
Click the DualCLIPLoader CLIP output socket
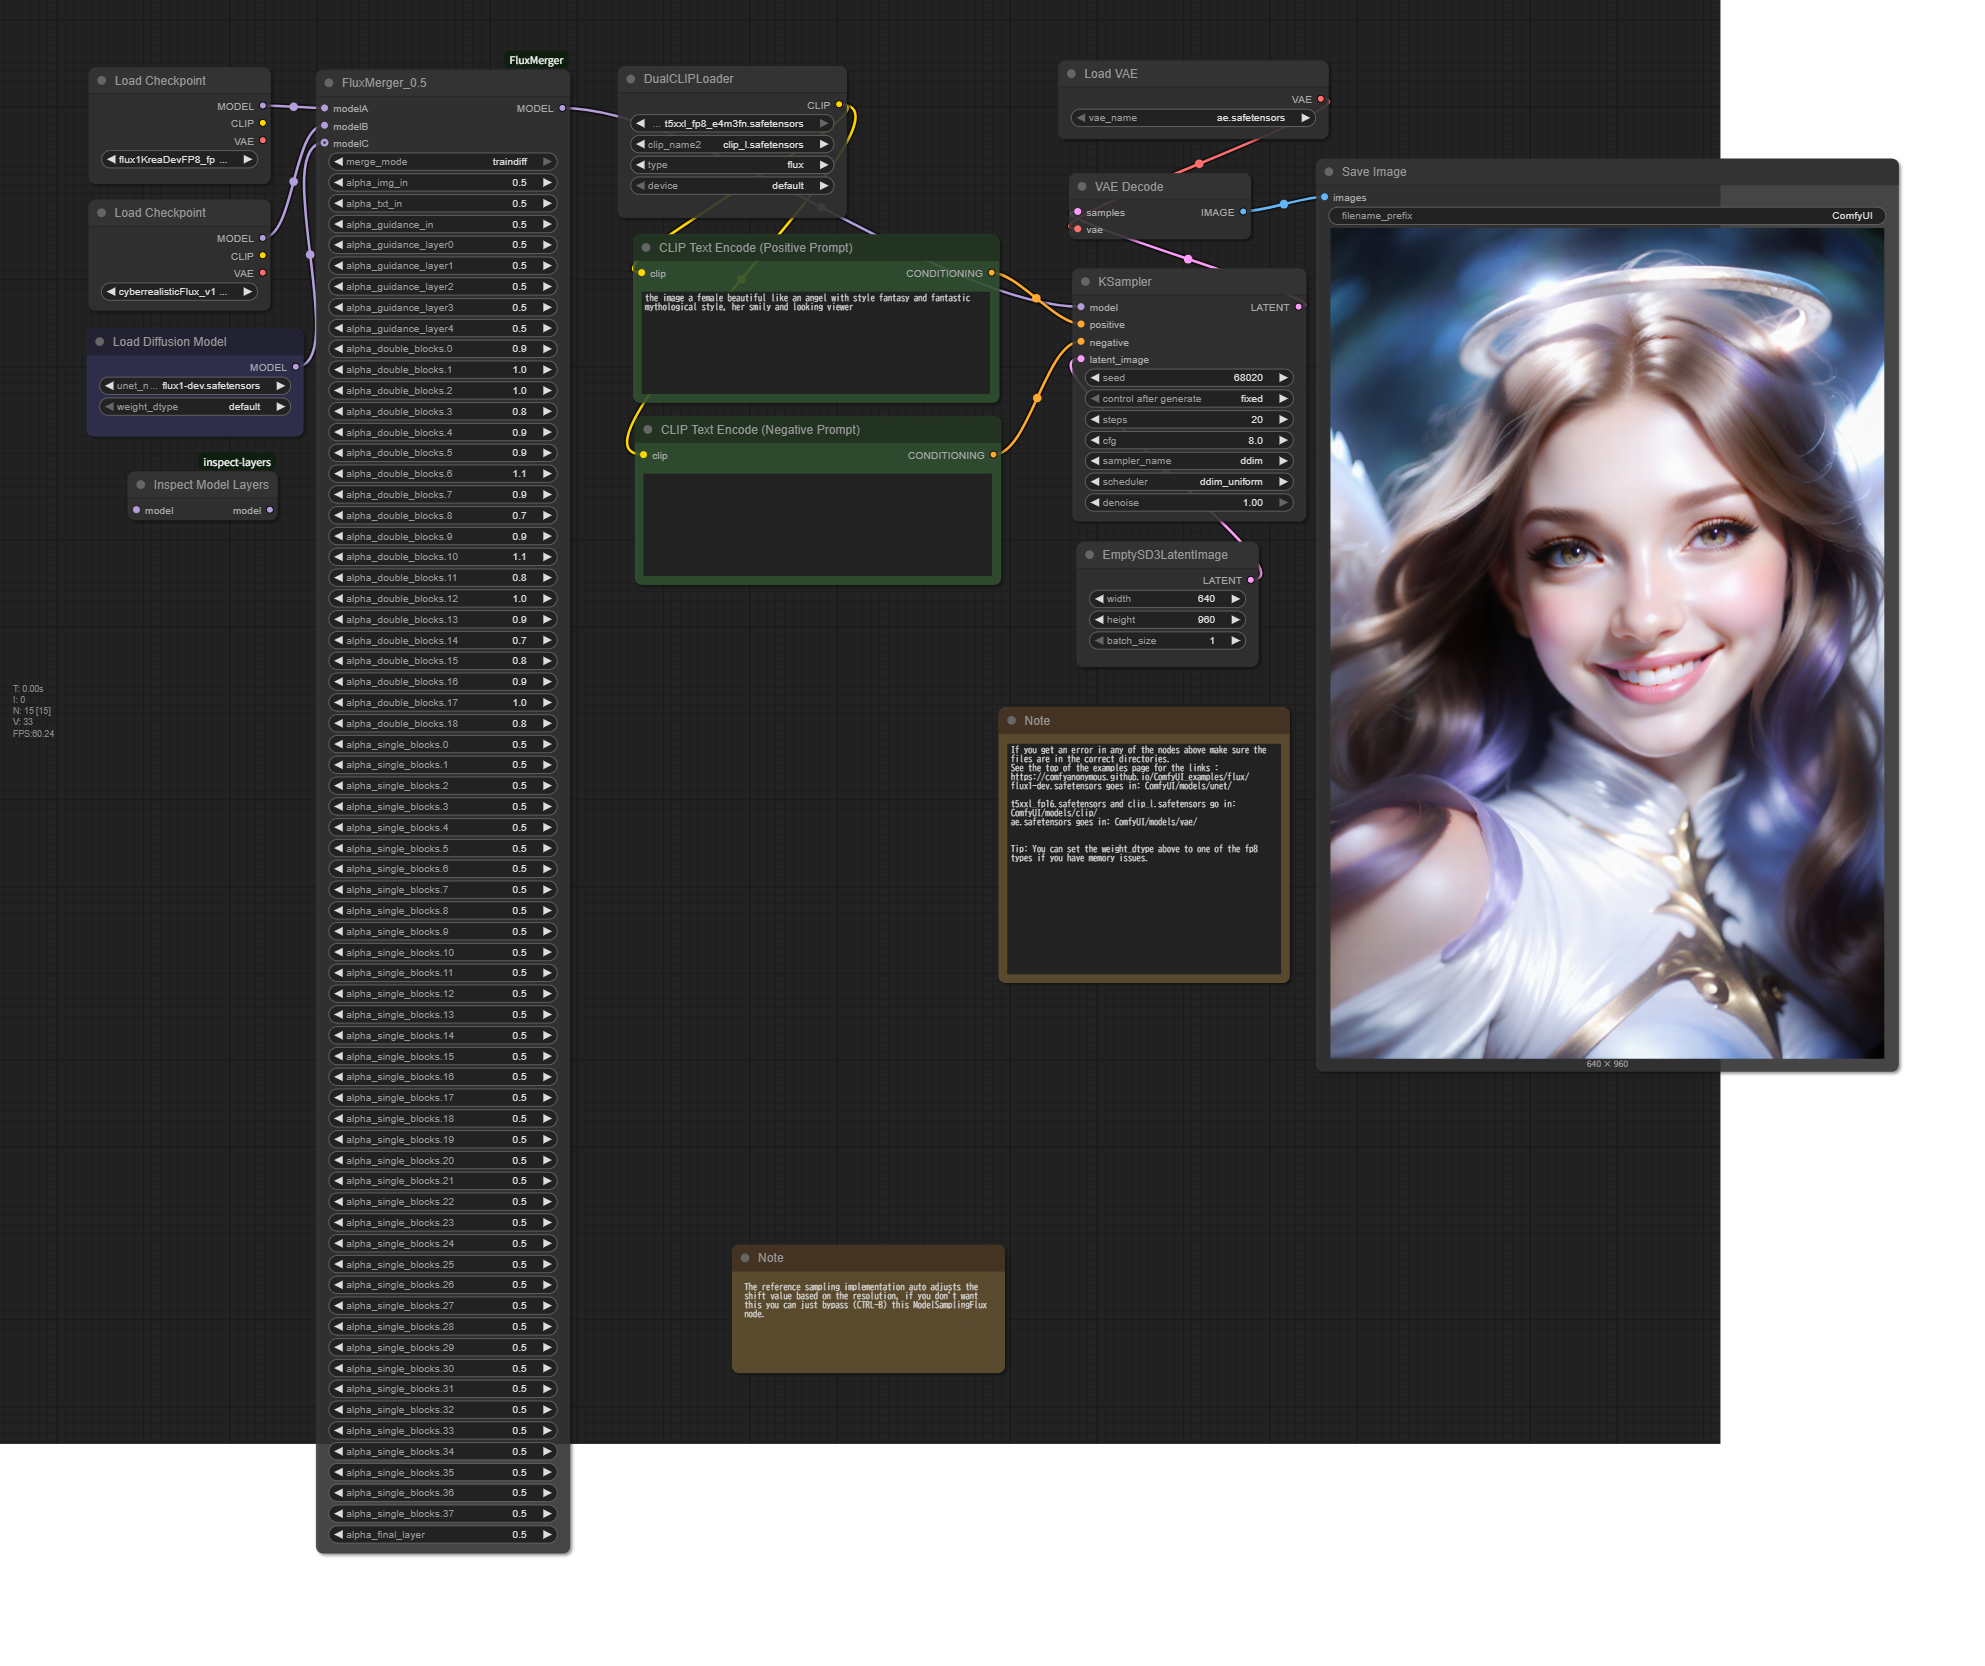(x=839, y=105)
